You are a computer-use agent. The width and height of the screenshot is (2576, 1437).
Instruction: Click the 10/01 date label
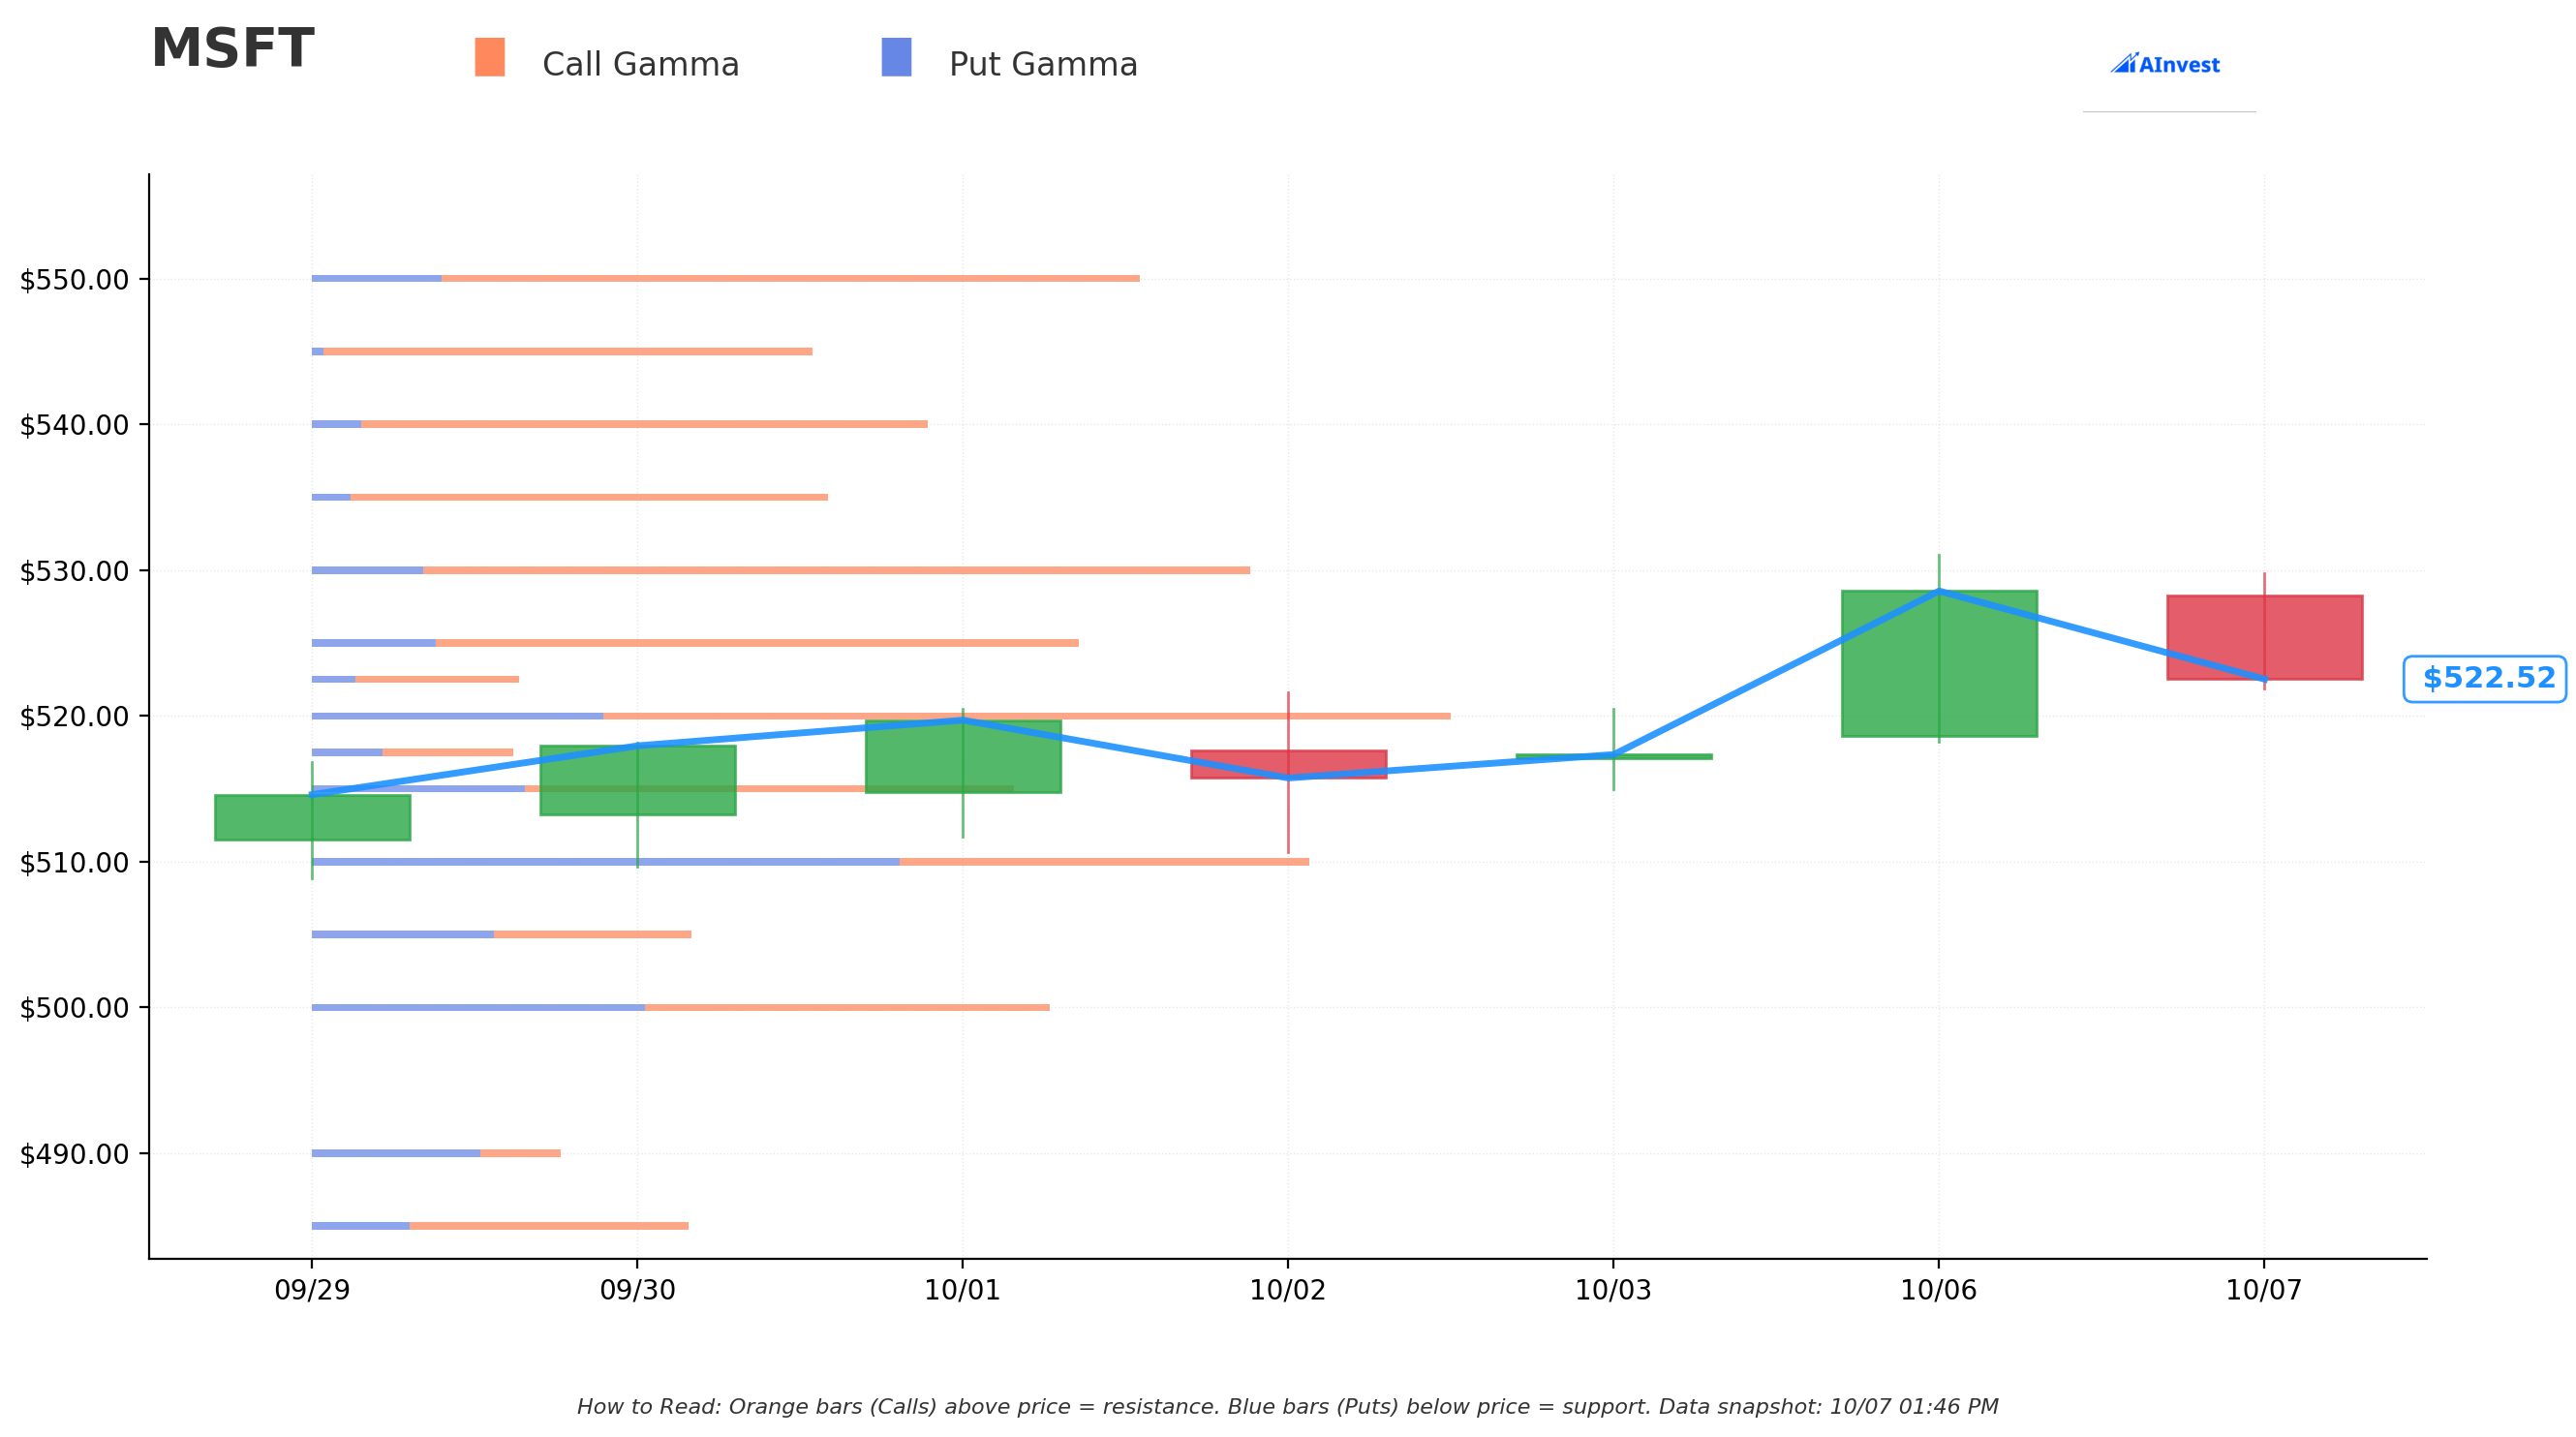click(x=963, y=1291)
